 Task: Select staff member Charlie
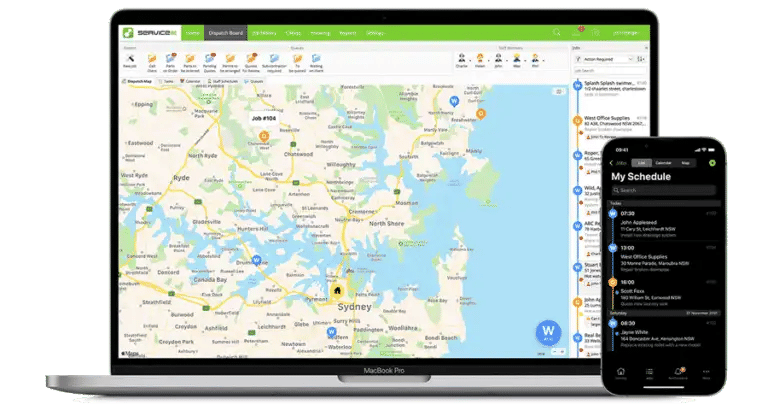(x=461, y=61)
